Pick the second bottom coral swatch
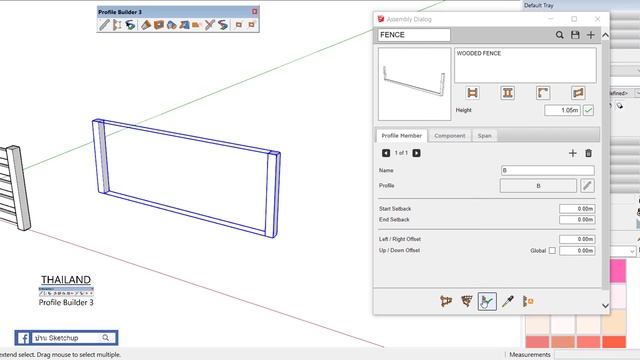The image size is (640, 360). click(x=563, y=342)
